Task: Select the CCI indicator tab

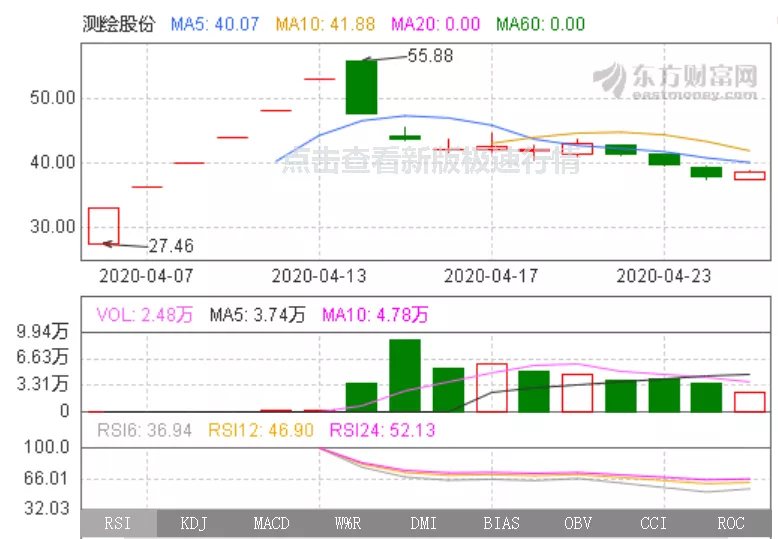Action: 654,524
